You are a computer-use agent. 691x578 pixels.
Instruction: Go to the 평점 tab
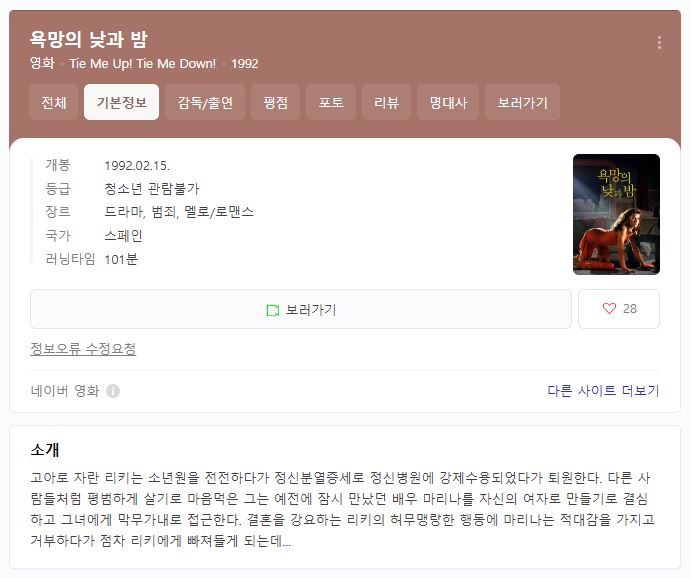(x=275, y=102)
